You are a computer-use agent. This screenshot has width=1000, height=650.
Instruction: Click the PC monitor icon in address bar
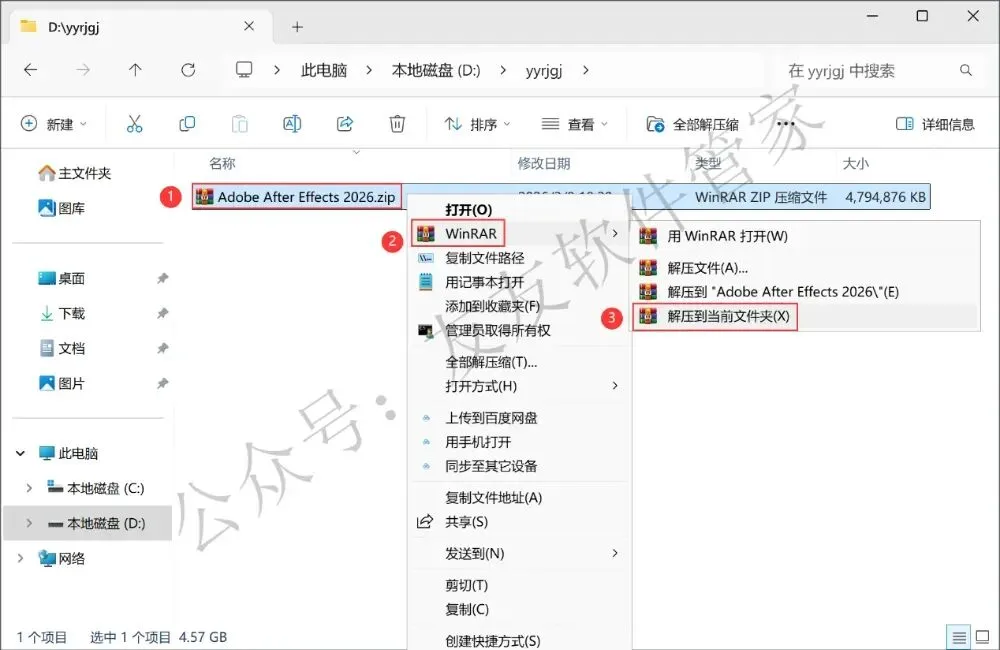[x=244, y=70]
